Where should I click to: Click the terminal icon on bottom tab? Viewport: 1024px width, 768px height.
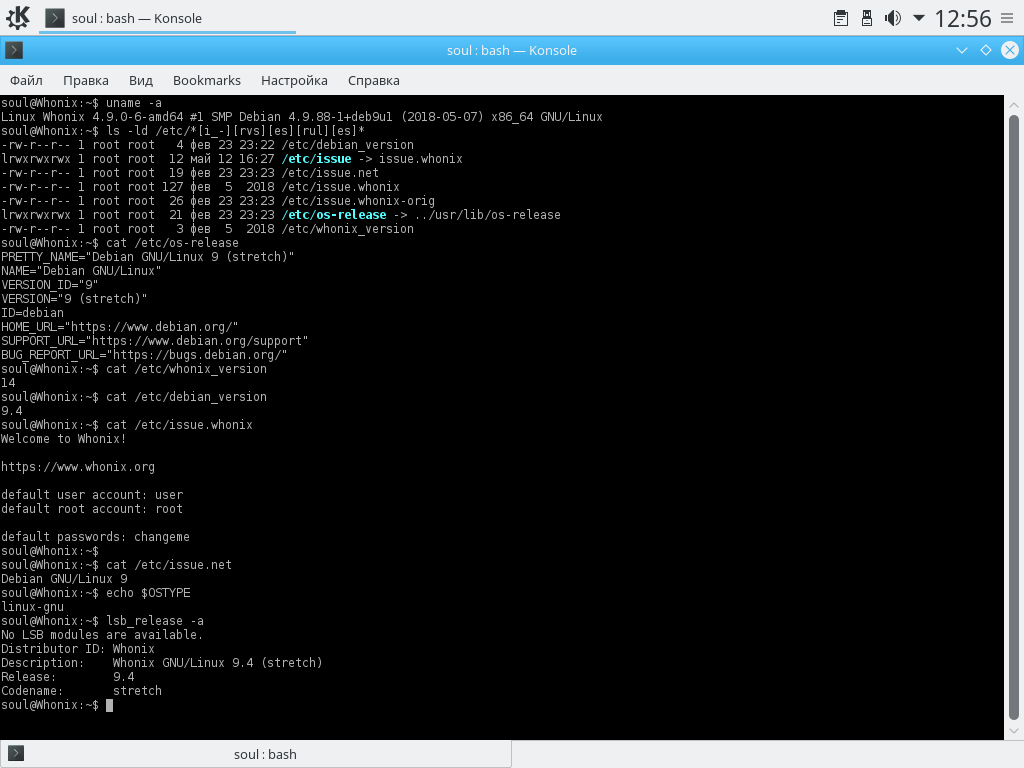(16, 754)
